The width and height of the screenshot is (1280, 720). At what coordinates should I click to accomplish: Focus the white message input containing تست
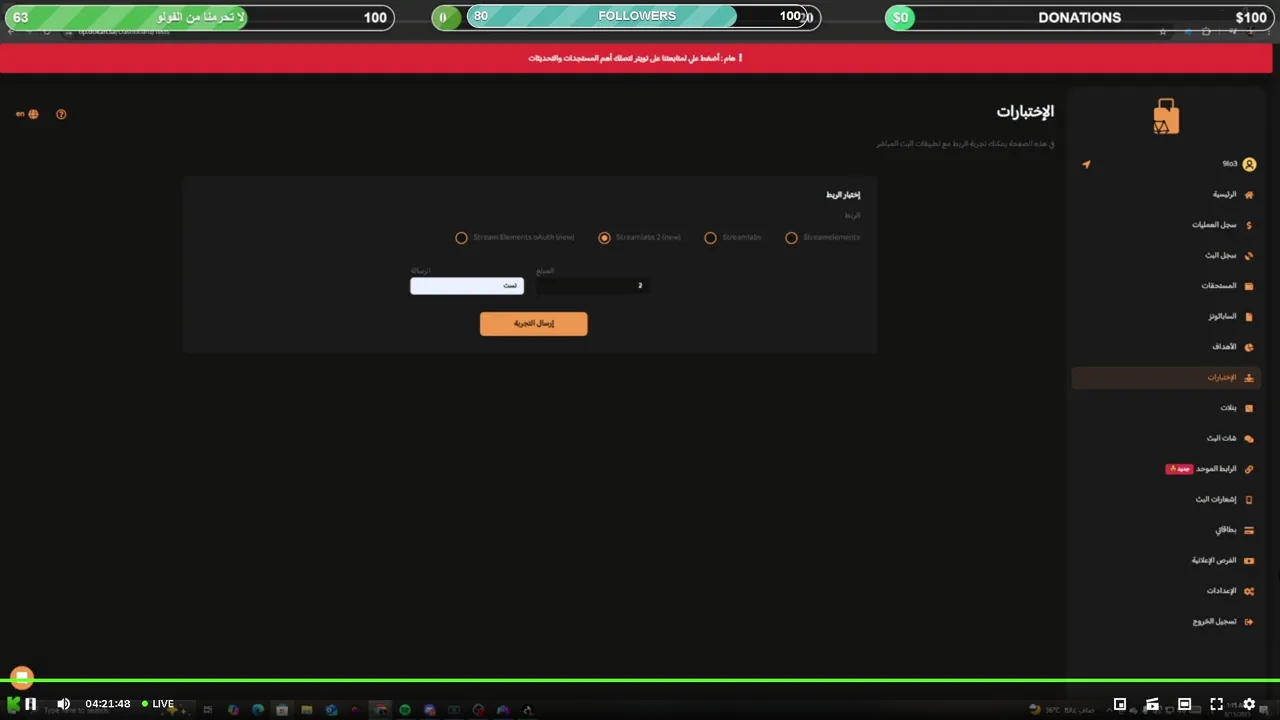[x=467, y=286]
